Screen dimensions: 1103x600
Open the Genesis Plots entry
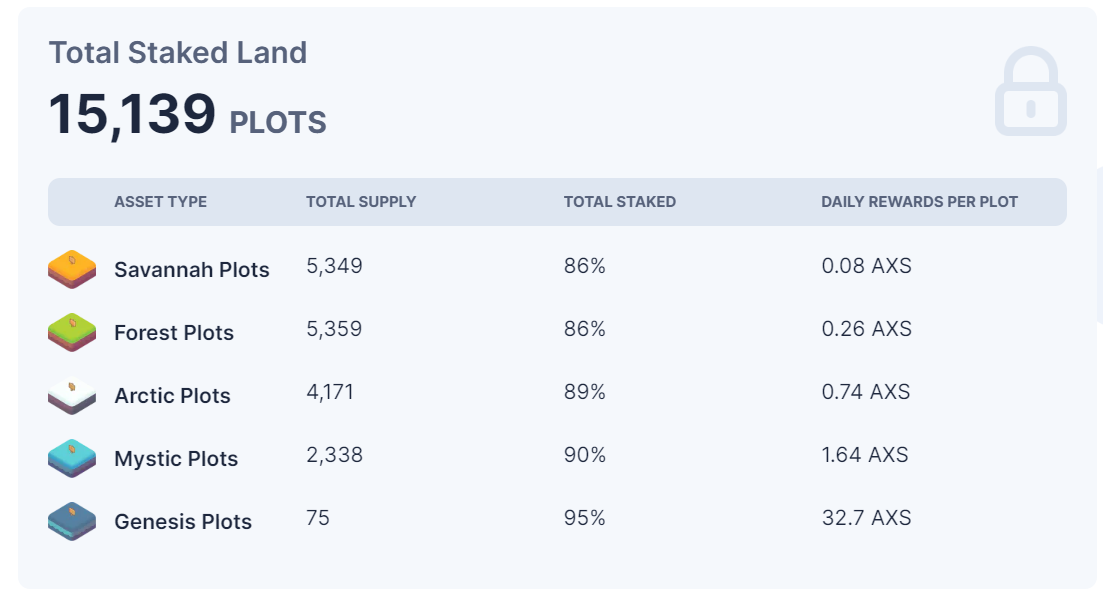(183, 521)
